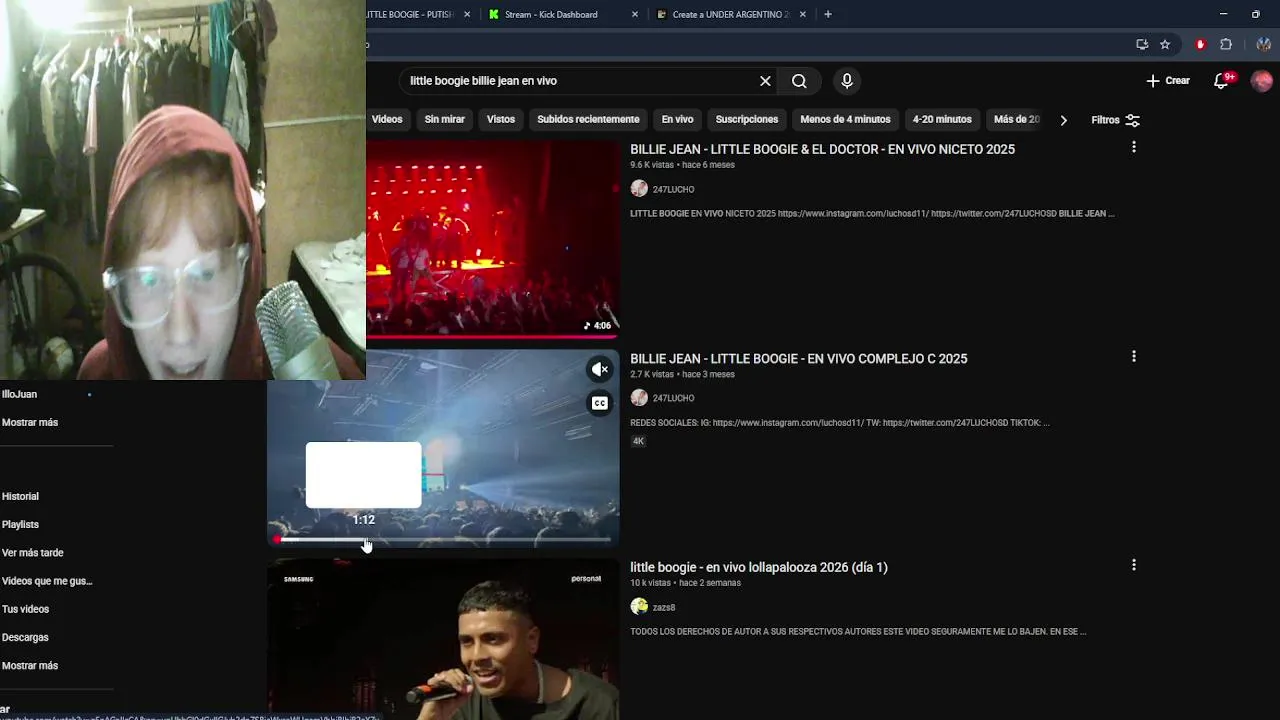The height and width of the screenshot is (720, 1280).
Task: Select the Subidos recientemente chip
Action: pyautogui.click(x=588, y=119)
